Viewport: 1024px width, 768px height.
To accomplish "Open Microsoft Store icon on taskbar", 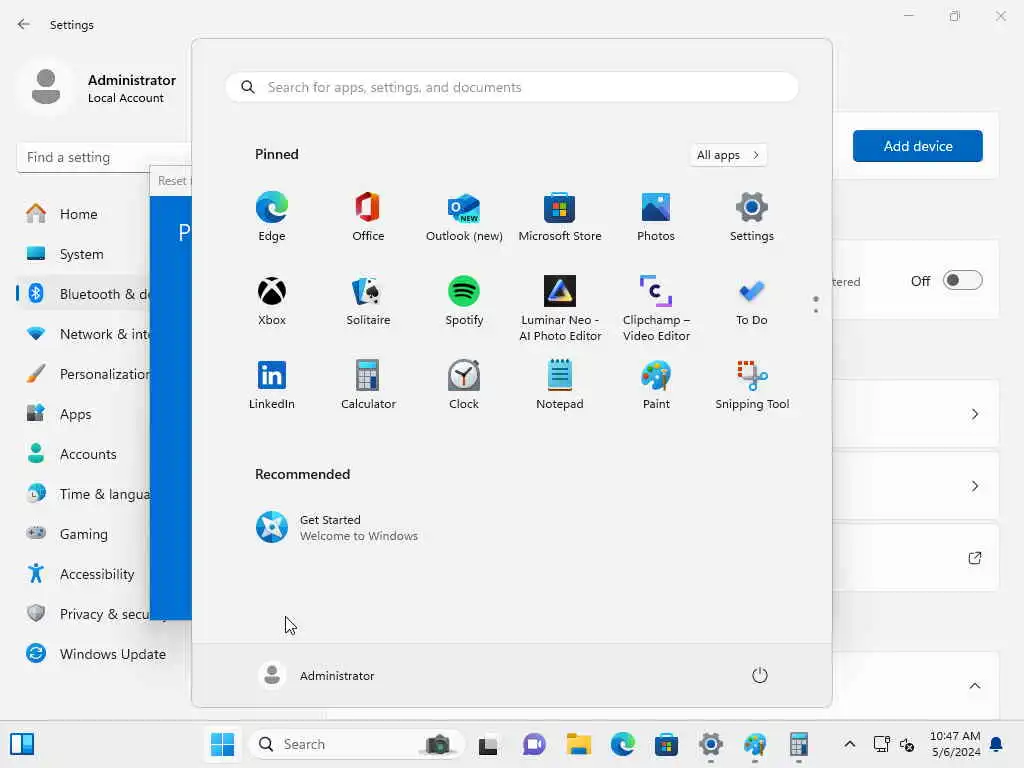I will click(x=666, y=744).
